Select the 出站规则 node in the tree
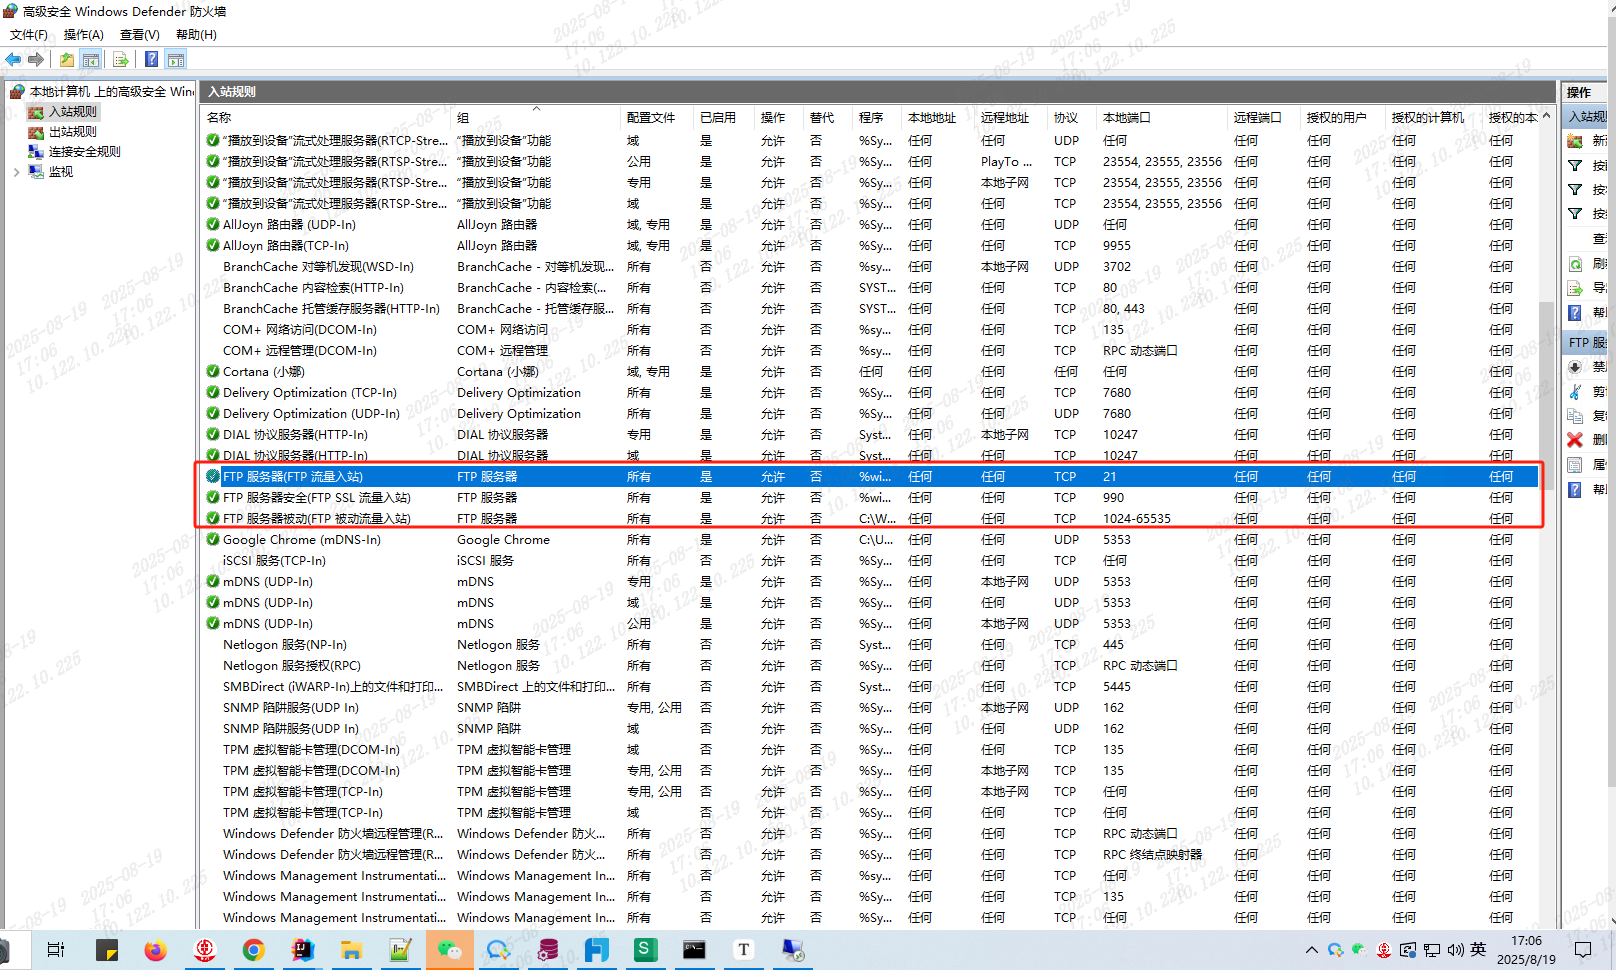1616x970 pixels. 73,132
